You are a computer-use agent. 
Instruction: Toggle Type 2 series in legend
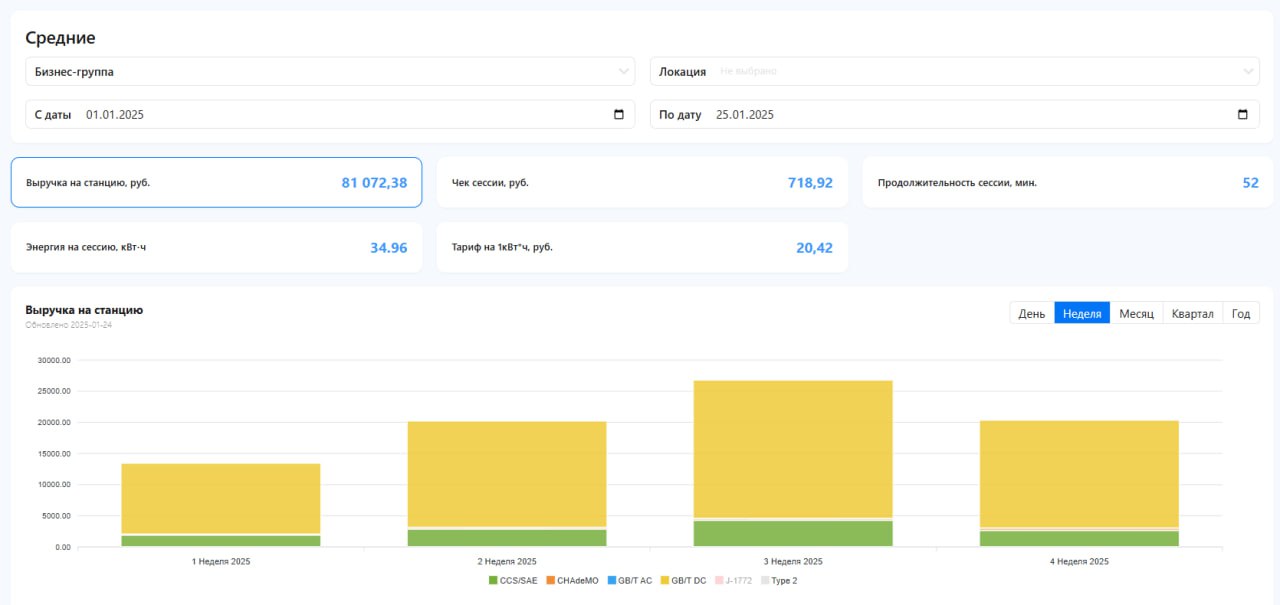click(779, 580)
